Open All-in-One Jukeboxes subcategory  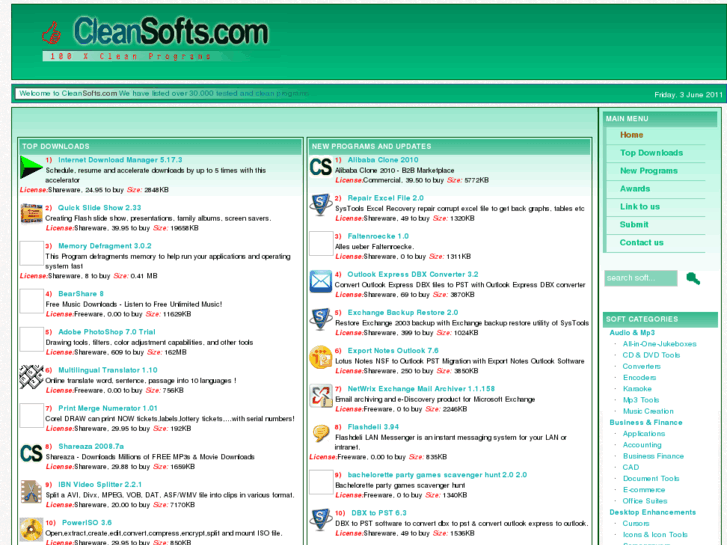659,344
